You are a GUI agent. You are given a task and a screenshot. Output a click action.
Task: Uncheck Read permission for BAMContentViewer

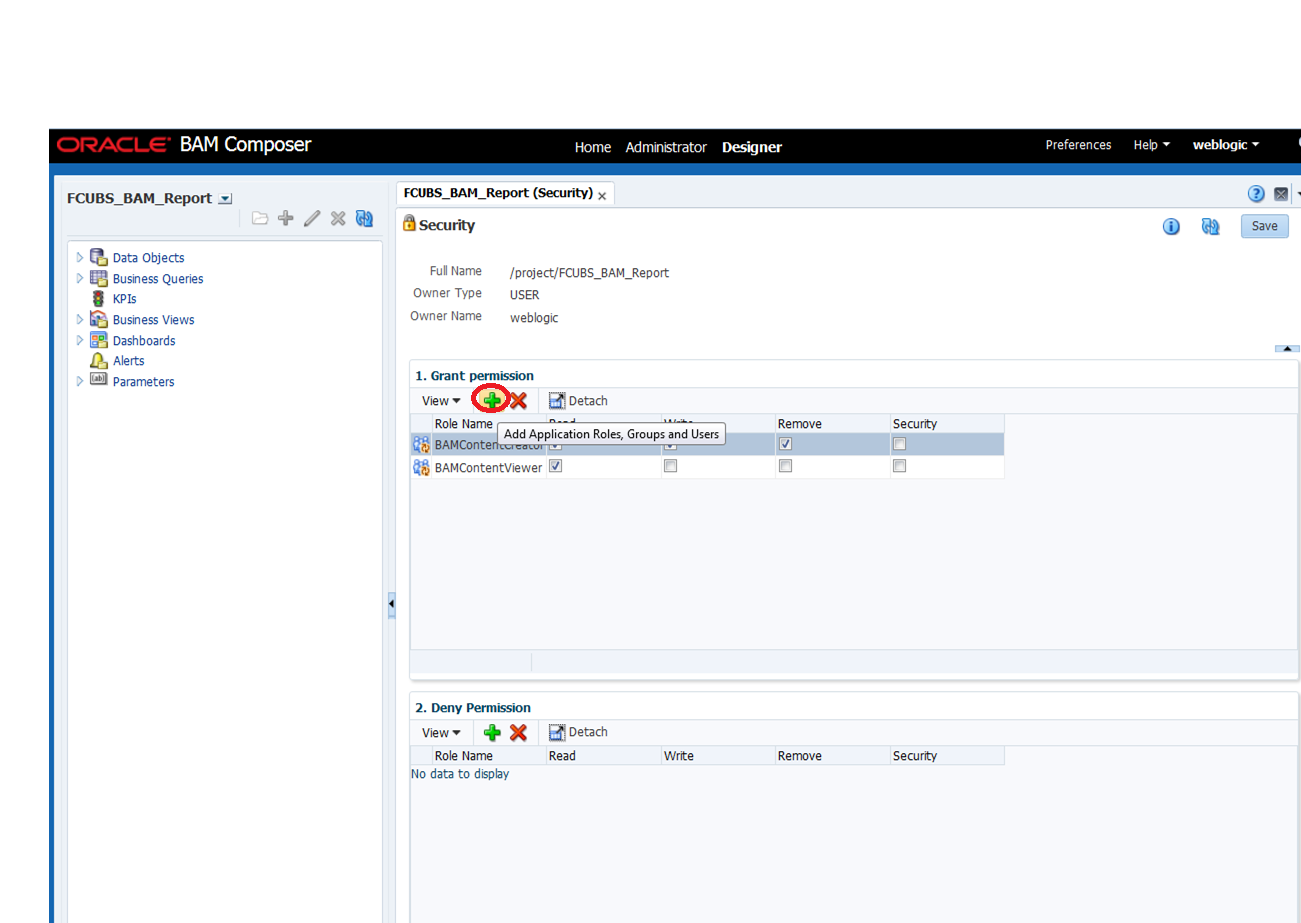556,466
